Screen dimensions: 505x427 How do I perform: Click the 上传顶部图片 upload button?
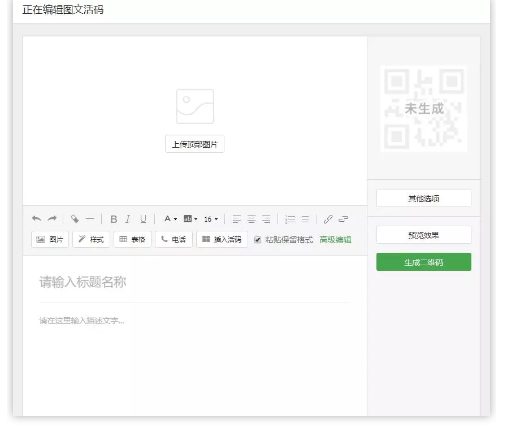coord(195,144)
